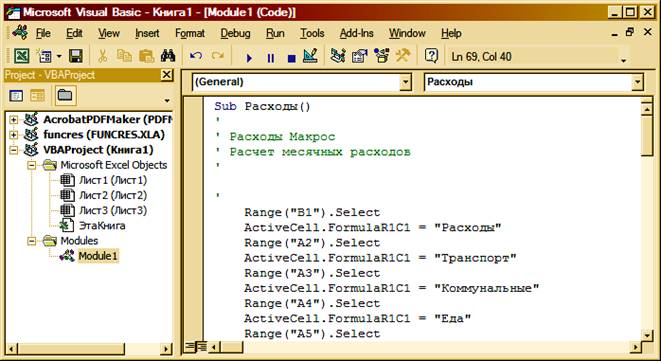Viewport: 661px width, 361px height.
Task: Click View Microsoft Excel toolbar icon
Action: tap(22, 56)
